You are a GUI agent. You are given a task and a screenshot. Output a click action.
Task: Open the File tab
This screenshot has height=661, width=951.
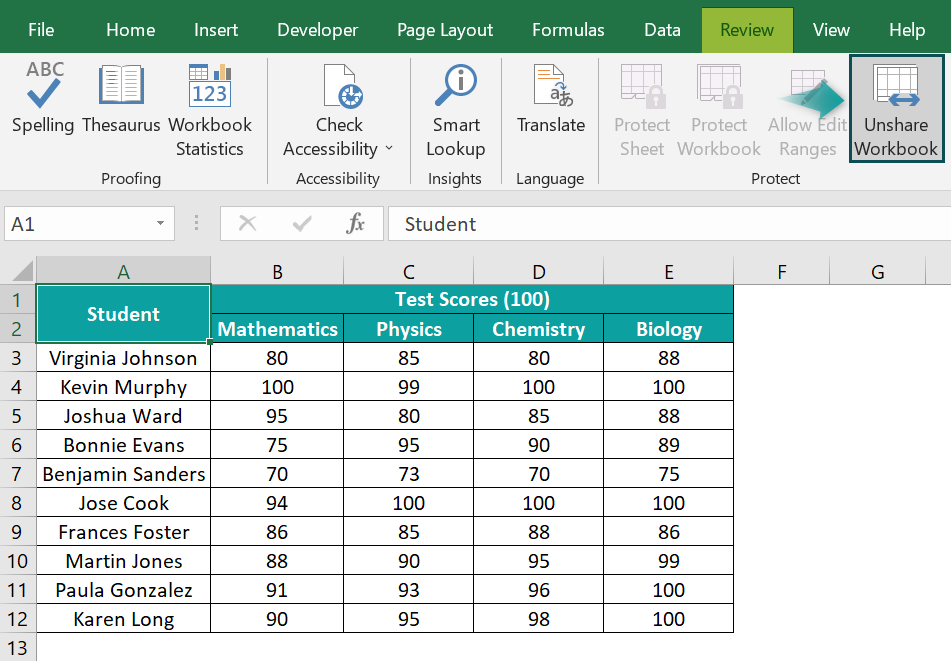(x=41, y=30)
